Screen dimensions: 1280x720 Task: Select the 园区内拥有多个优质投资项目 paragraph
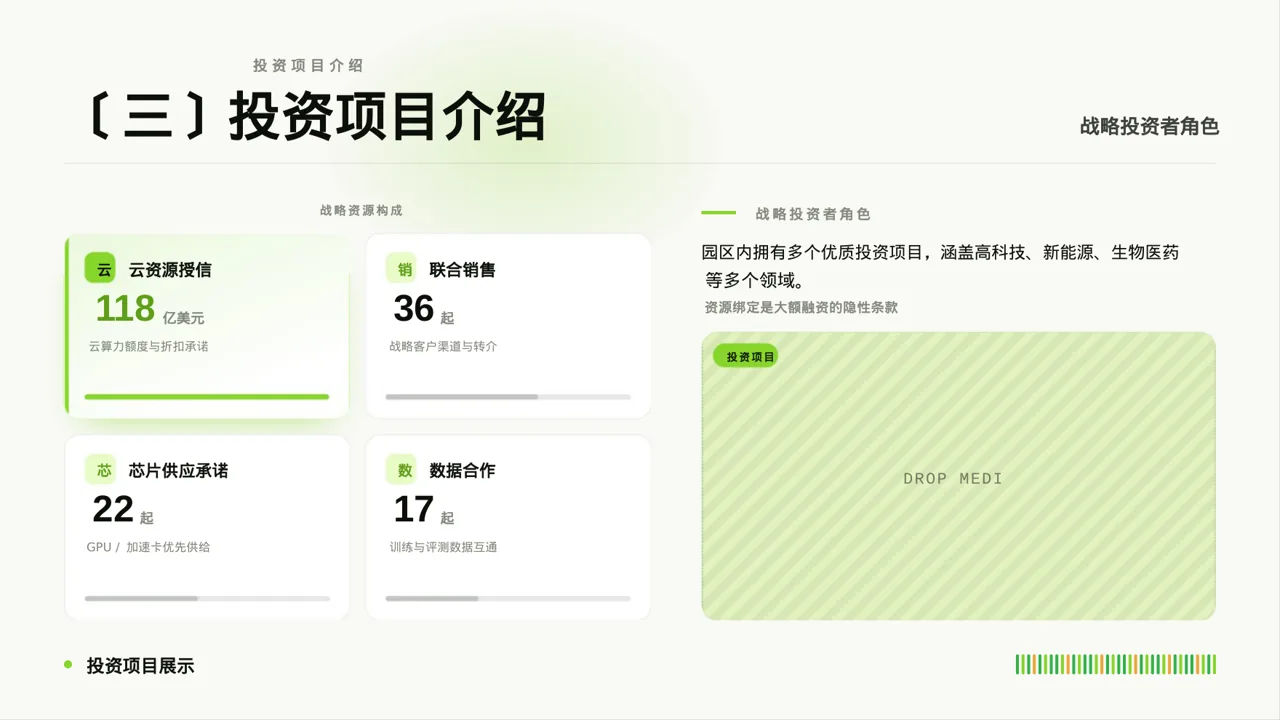(941, 266)
